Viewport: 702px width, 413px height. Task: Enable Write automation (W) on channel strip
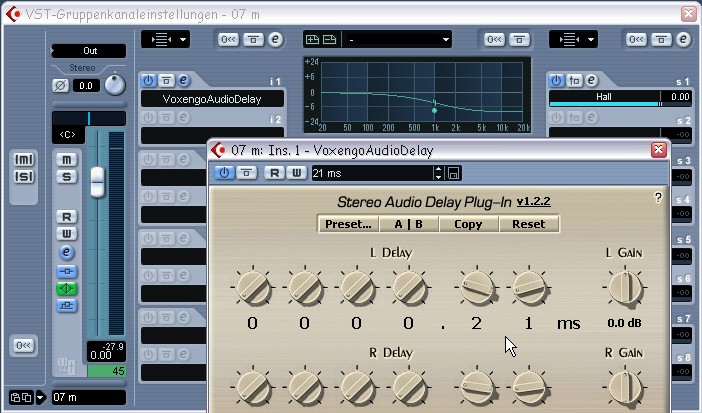[66, 233]
